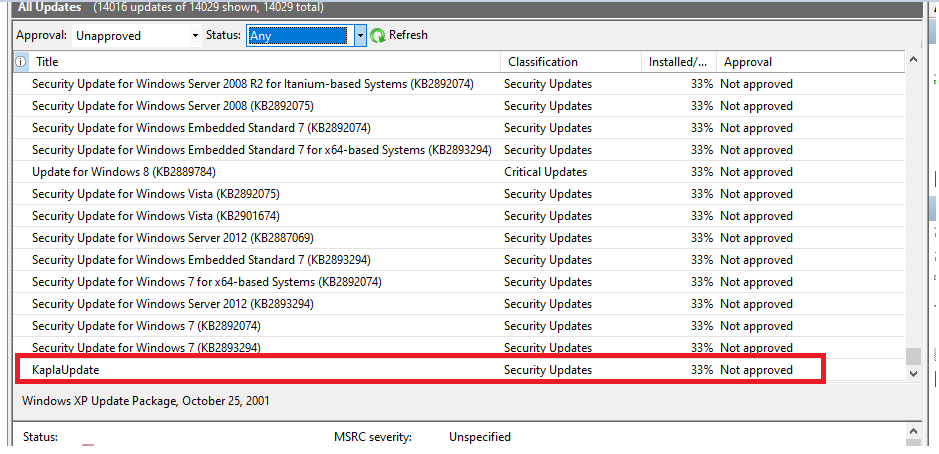The width and height of the screenshot is (939, 454).
Task: Click the update list scroll-down arrow
Action: tap(911, 371)
